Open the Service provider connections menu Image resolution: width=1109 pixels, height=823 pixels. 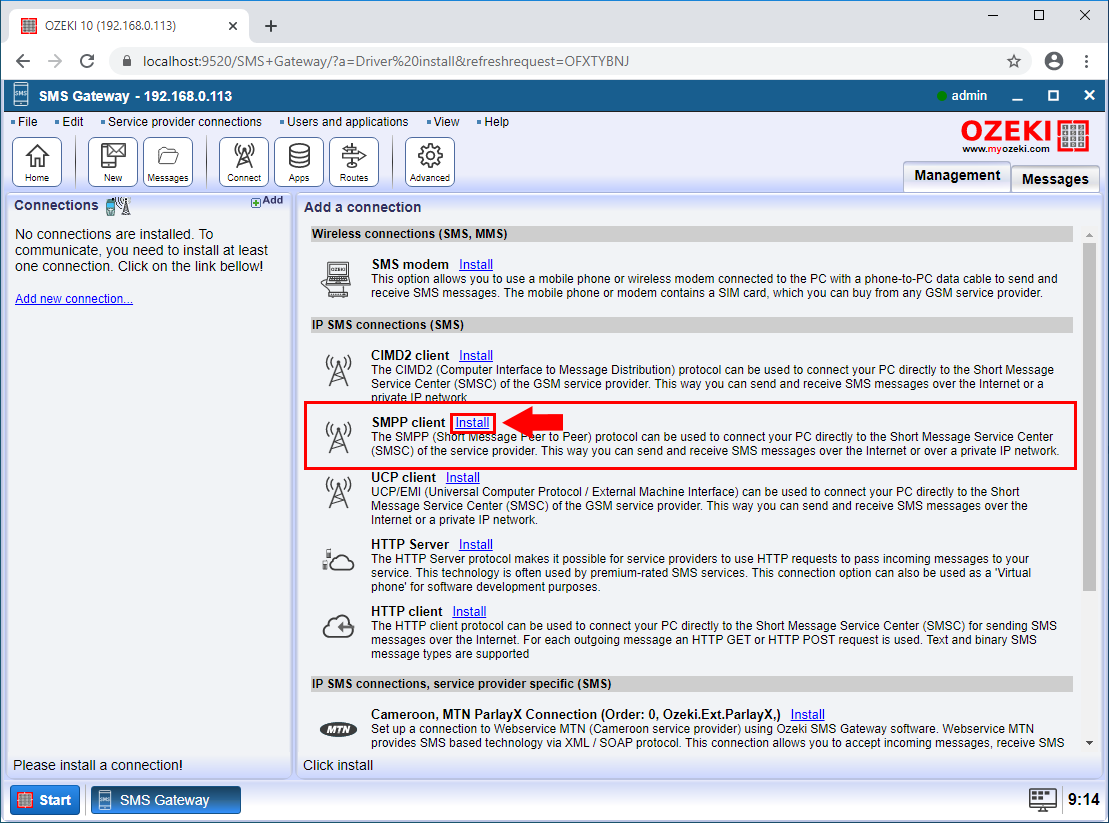pyautogui.click(x=184, y=122)
